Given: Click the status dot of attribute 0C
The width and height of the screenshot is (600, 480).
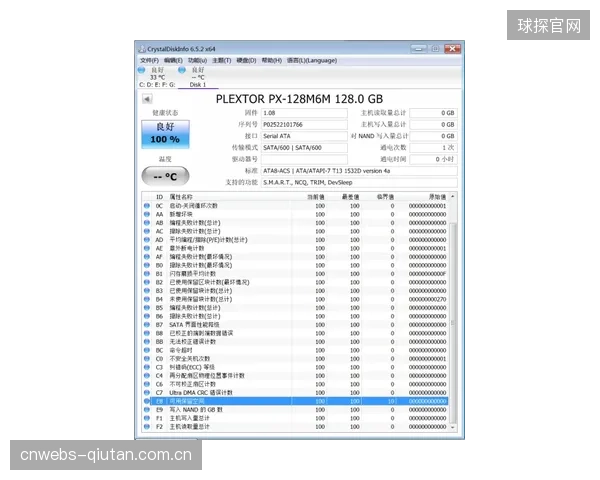Looking at the screenshot, I should tap(147, 206).
